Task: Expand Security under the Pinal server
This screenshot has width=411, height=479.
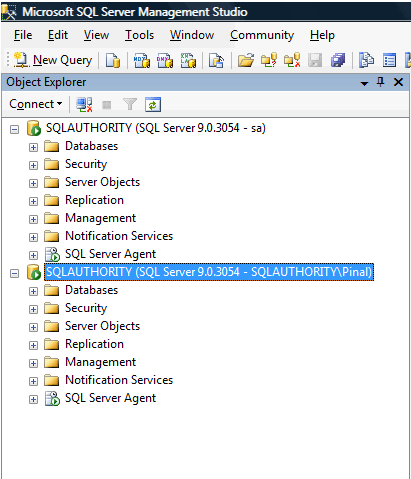Action: 33,309
